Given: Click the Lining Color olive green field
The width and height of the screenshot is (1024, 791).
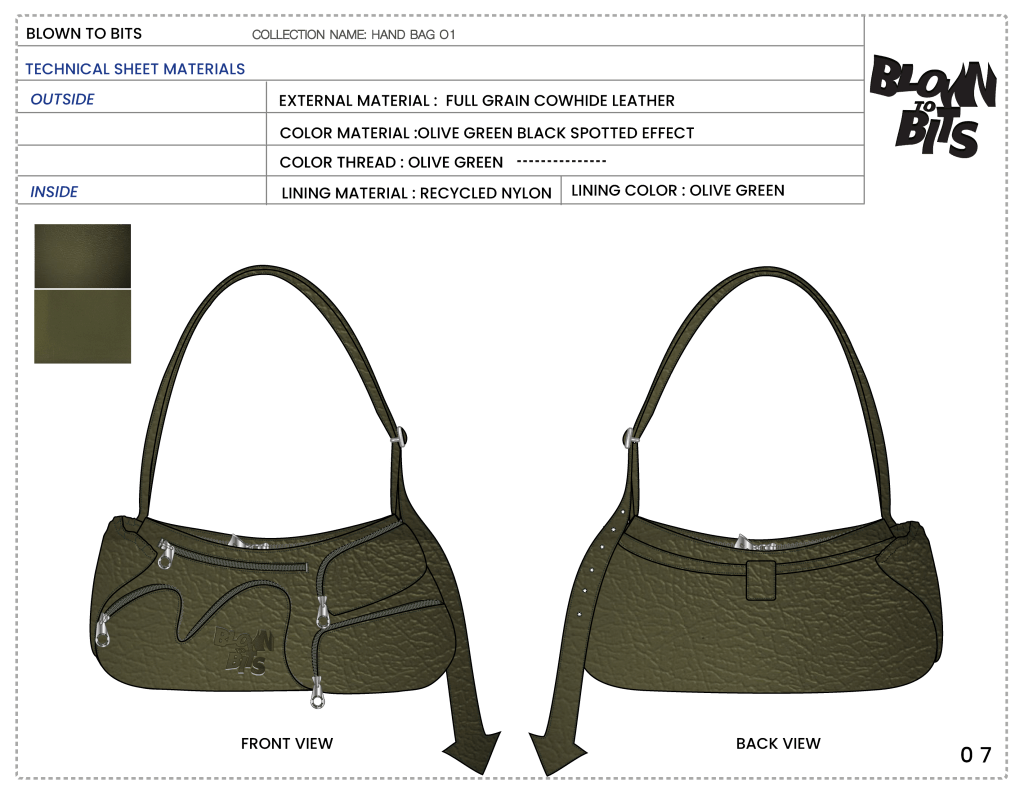Looking at the screenshot, I should pos(677,190).
